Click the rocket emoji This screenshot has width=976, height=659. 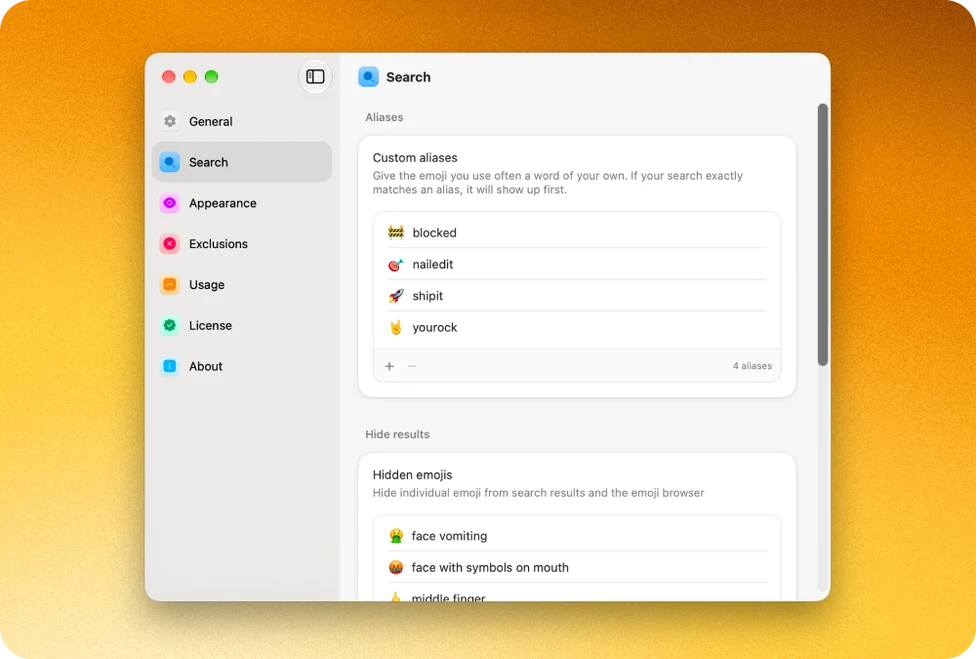396,296
